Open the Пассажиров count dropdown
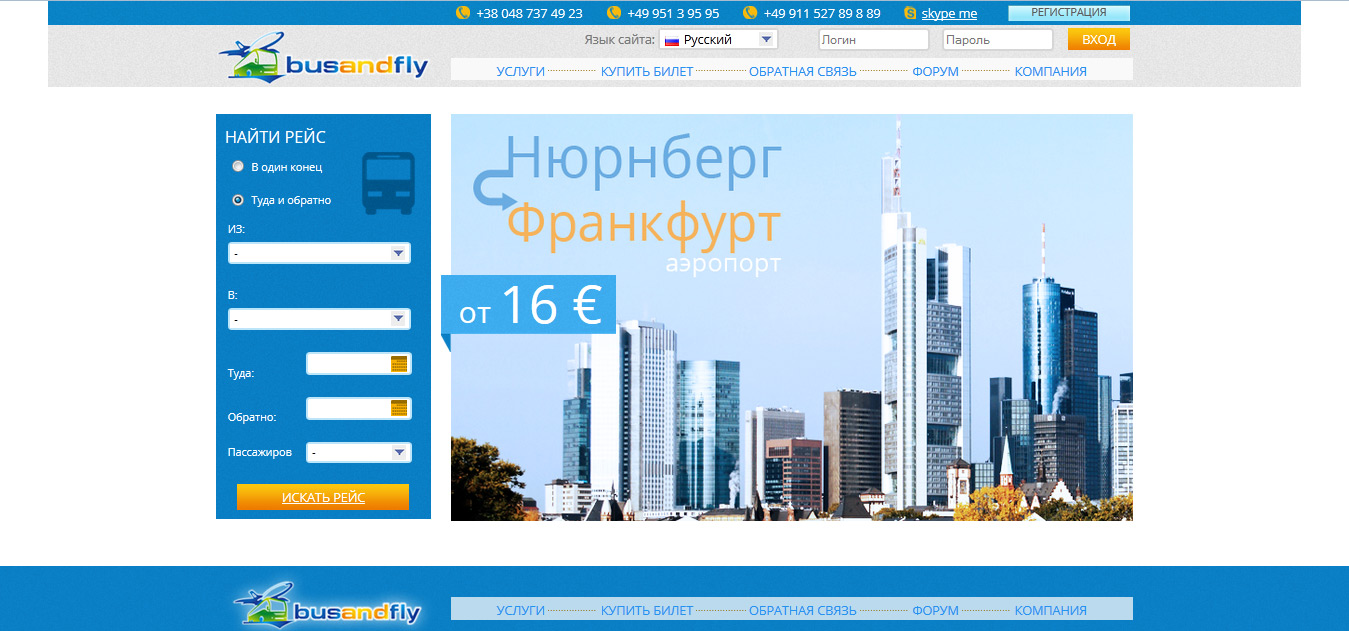Viewport: 1349px width, 631px height. 359,452
